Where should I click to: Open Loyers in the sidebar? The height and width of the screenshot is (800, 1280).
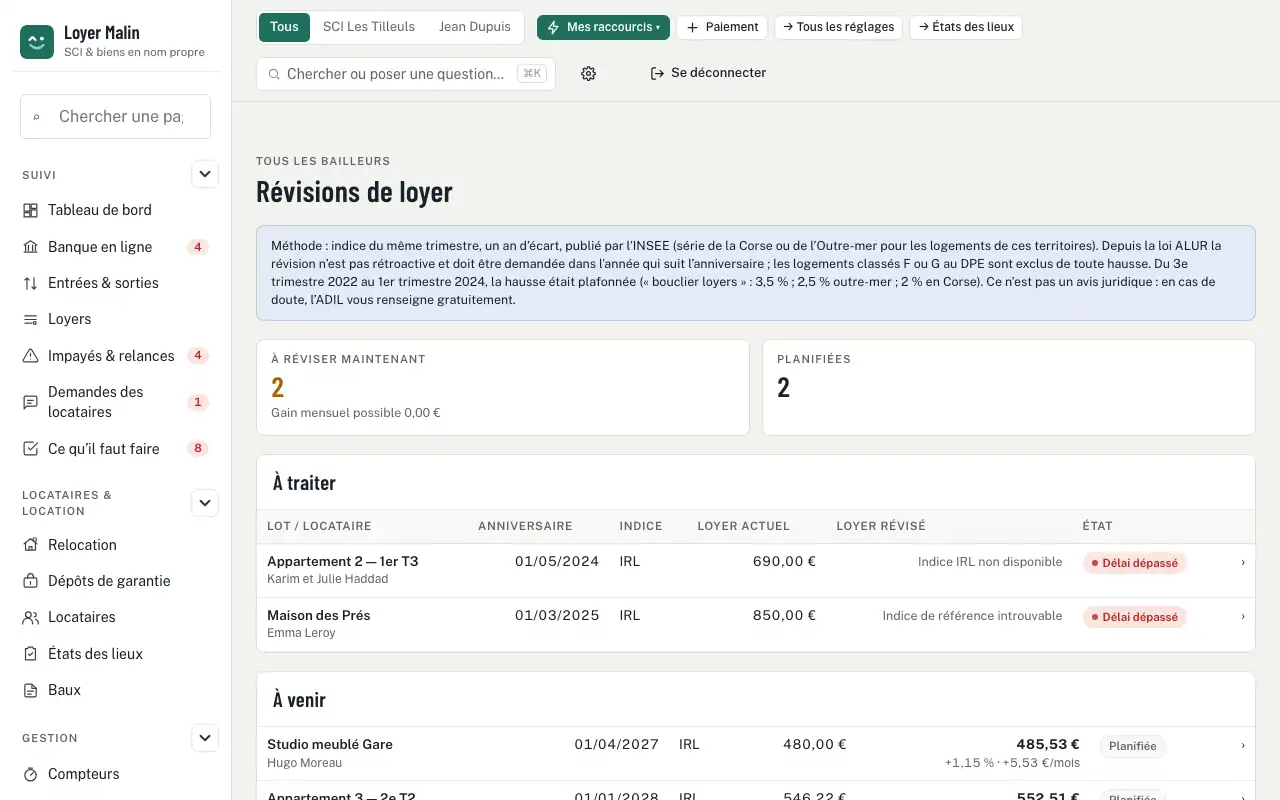pos(115,319)
